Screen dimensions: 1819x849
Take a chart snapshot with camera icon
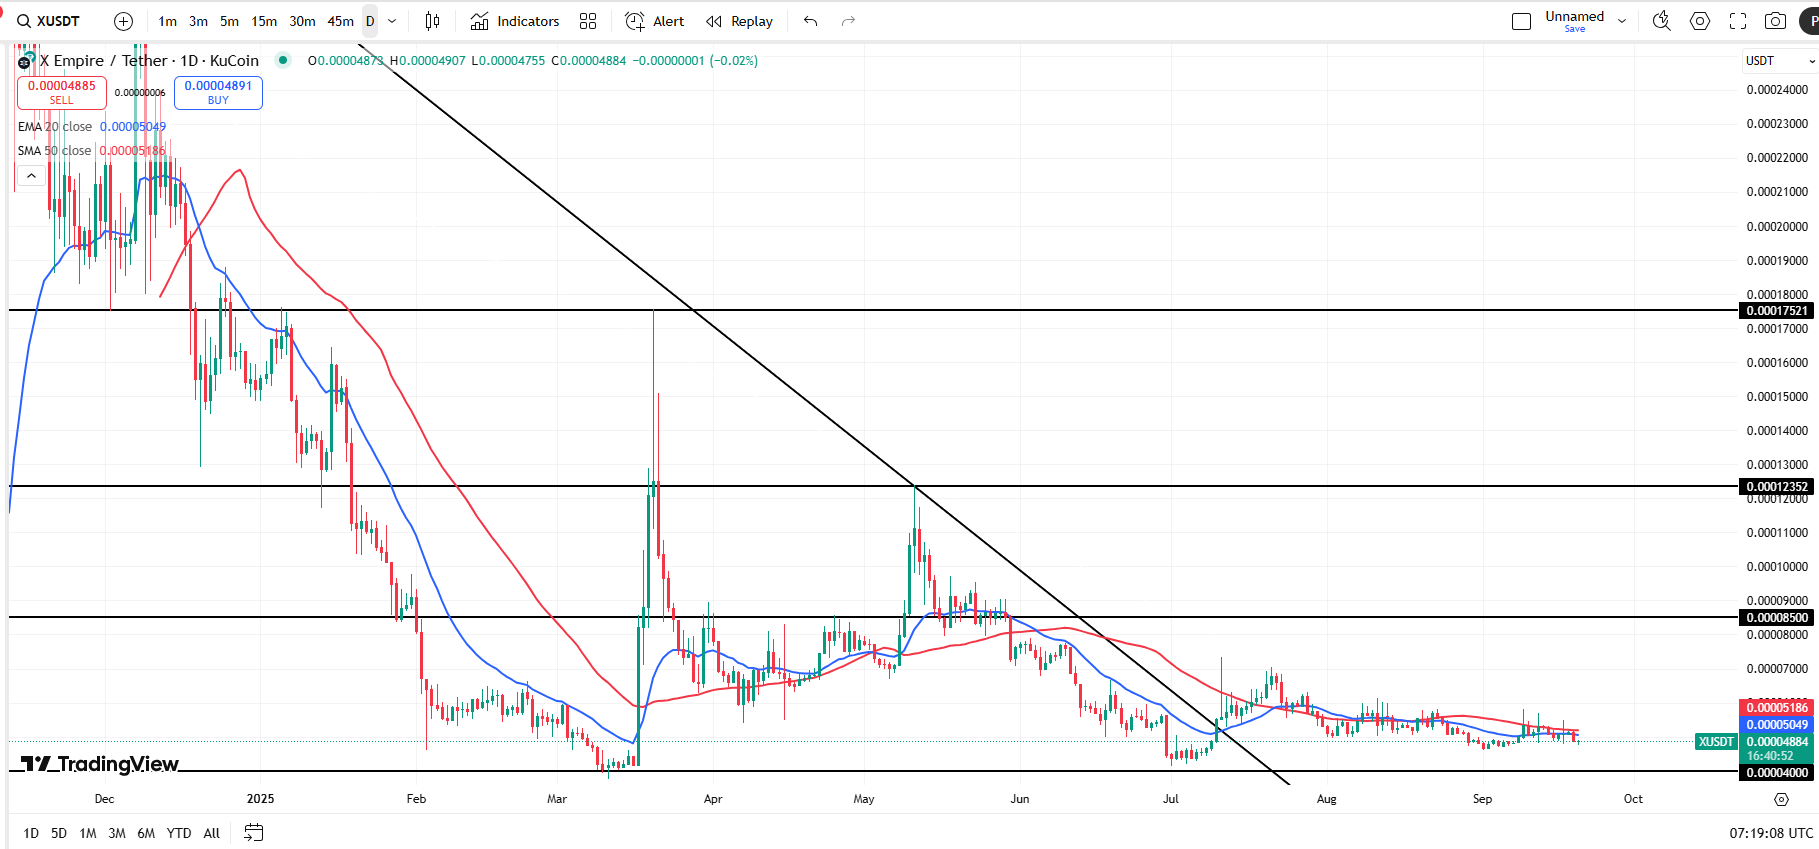point(1775,21)
